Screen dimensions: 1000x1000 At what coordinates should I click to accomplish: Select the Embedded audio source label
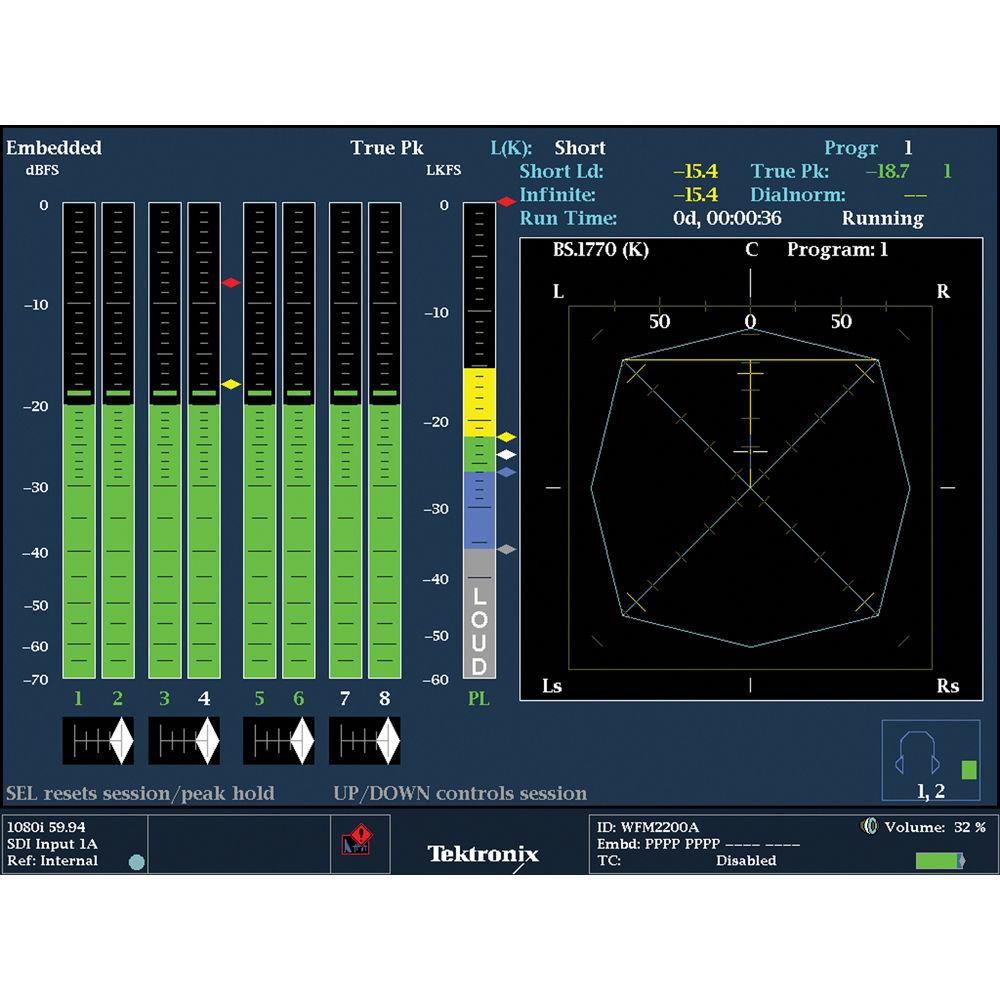point(53,147)
